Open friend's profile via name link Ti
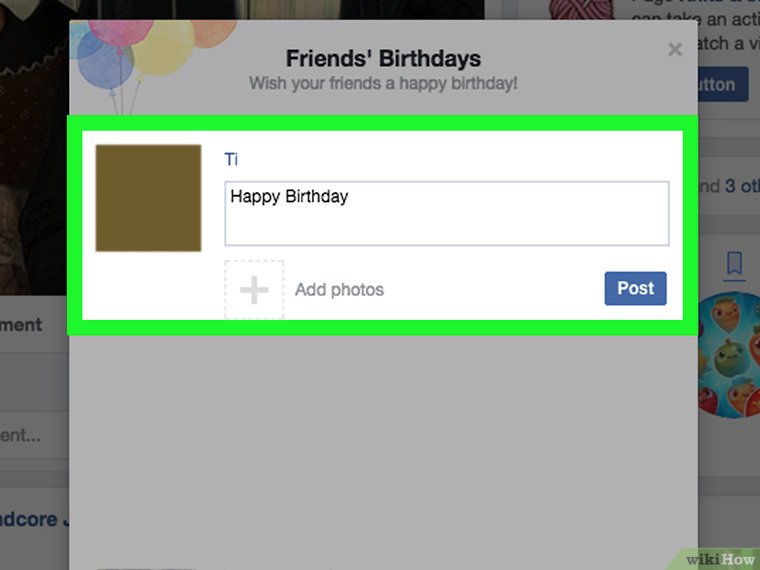This screenshot has height=570, width=760. tap(231, 159)
